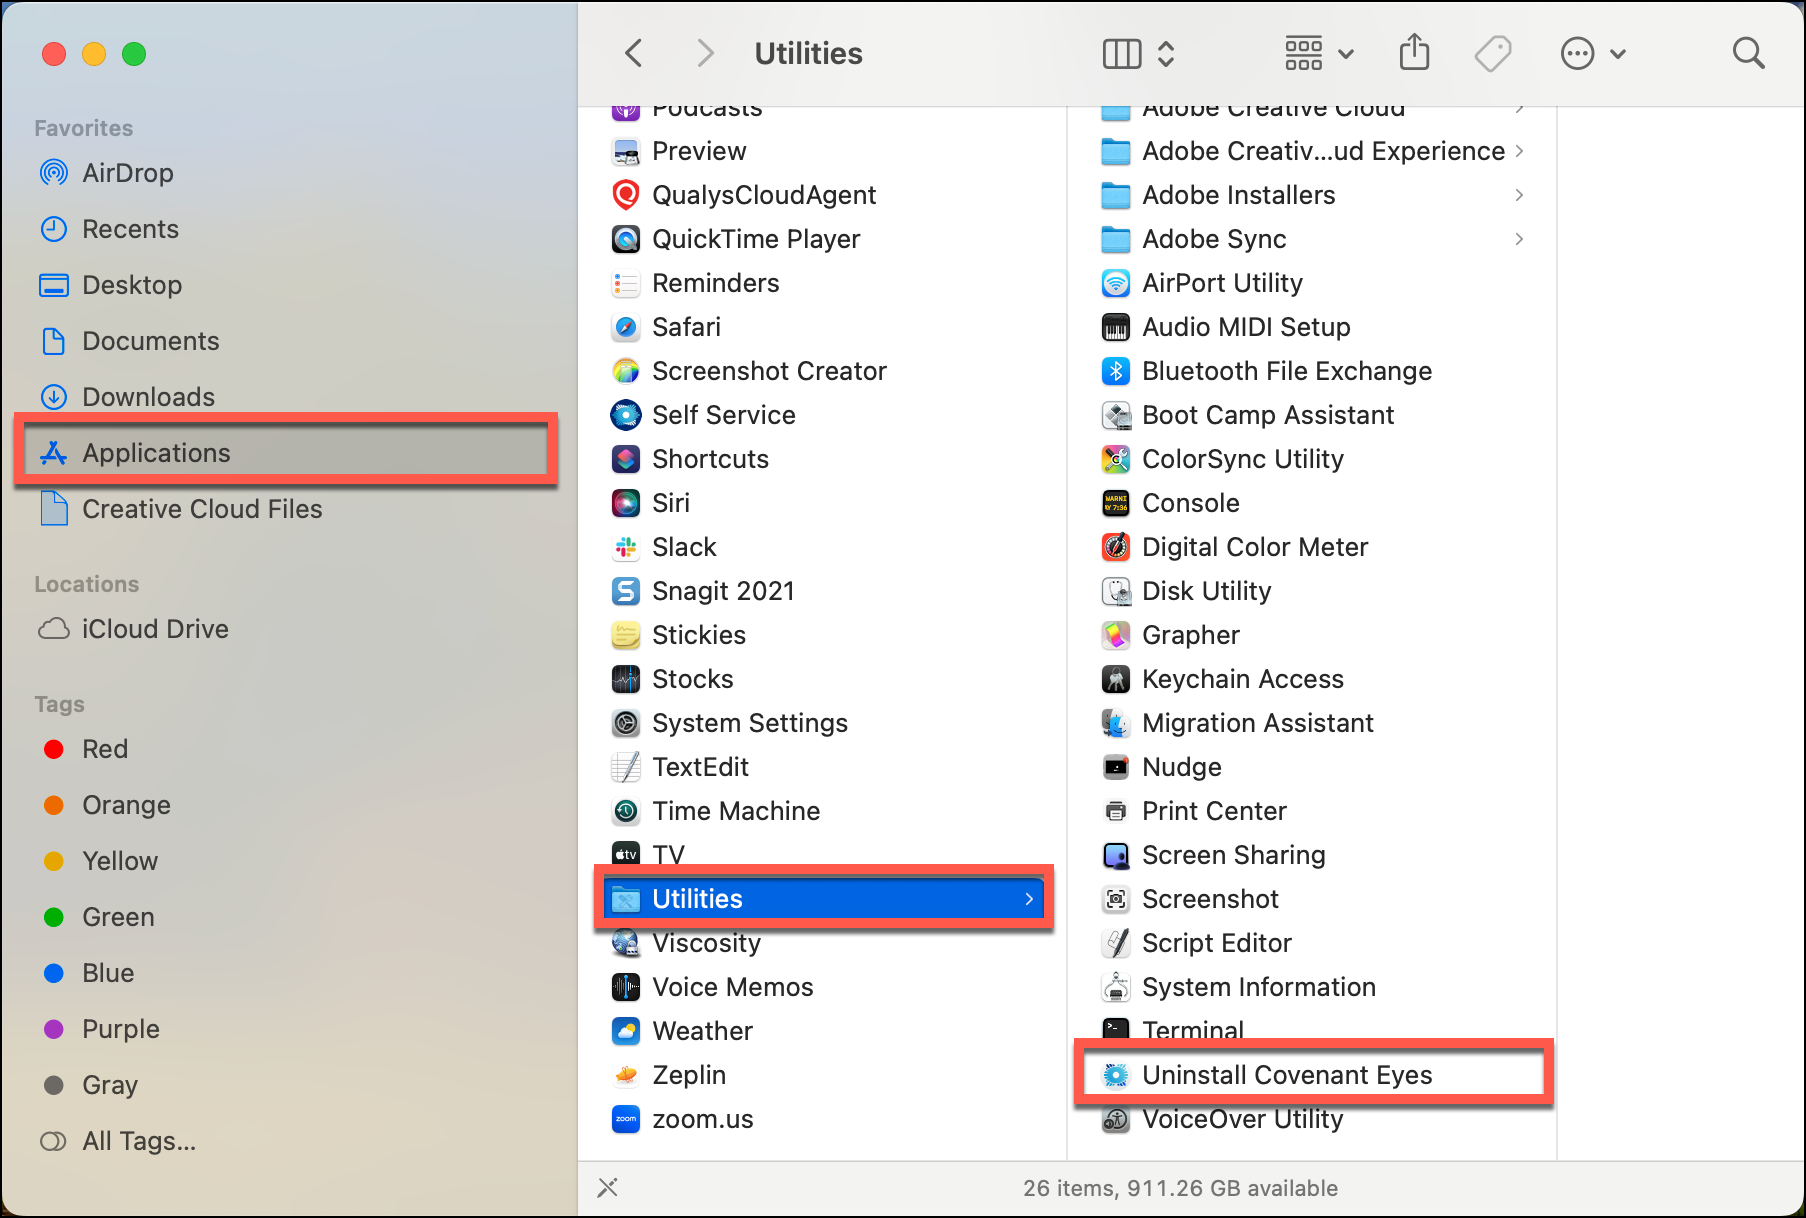Expand Adobe Sync folder chevron
Viewport: 1806px width, 1218px height.
(1519, 239)
